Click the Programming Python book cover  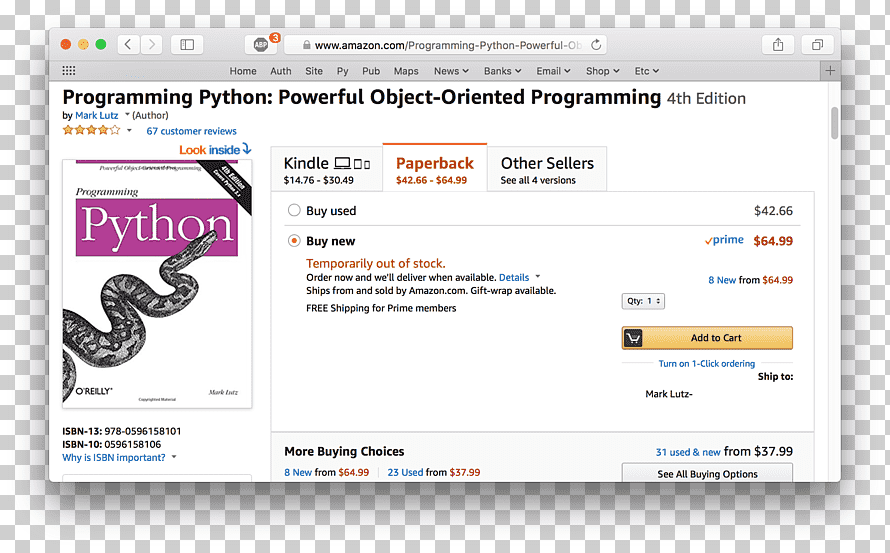(x=157, y=283)
